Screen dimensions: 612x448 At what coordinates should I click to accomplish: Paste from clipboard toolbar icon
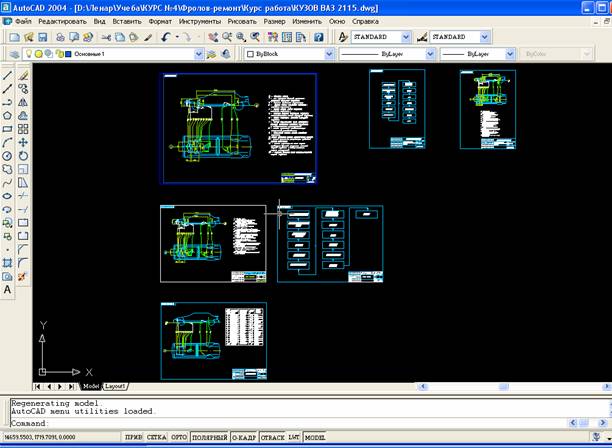(134, 37)
